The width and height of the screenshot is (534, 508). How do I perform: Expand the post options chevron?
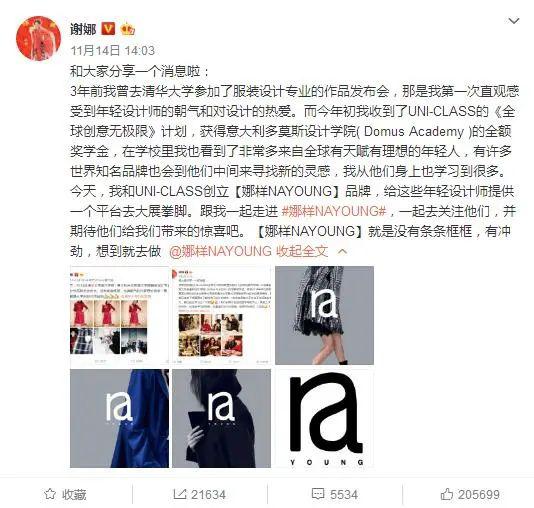[x=514, y=21]
